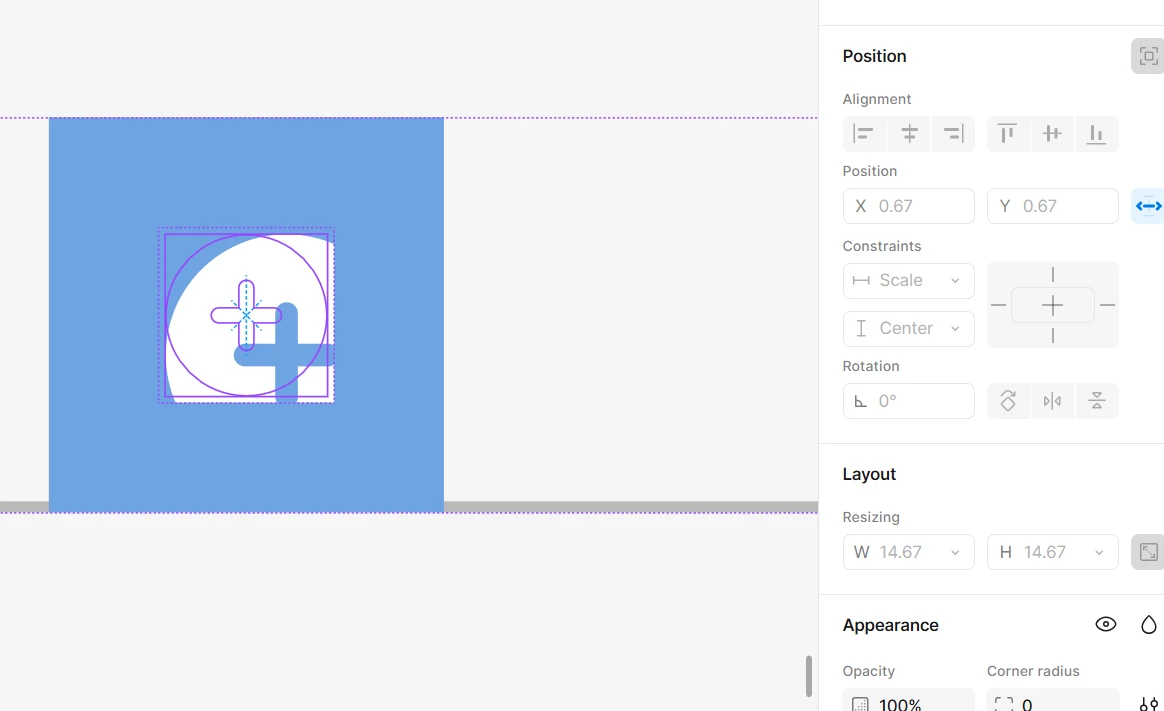The image size is (1164, 711).
Task: Toggle the blue ignore auto layout button
Action: (x=1148, y=206)
